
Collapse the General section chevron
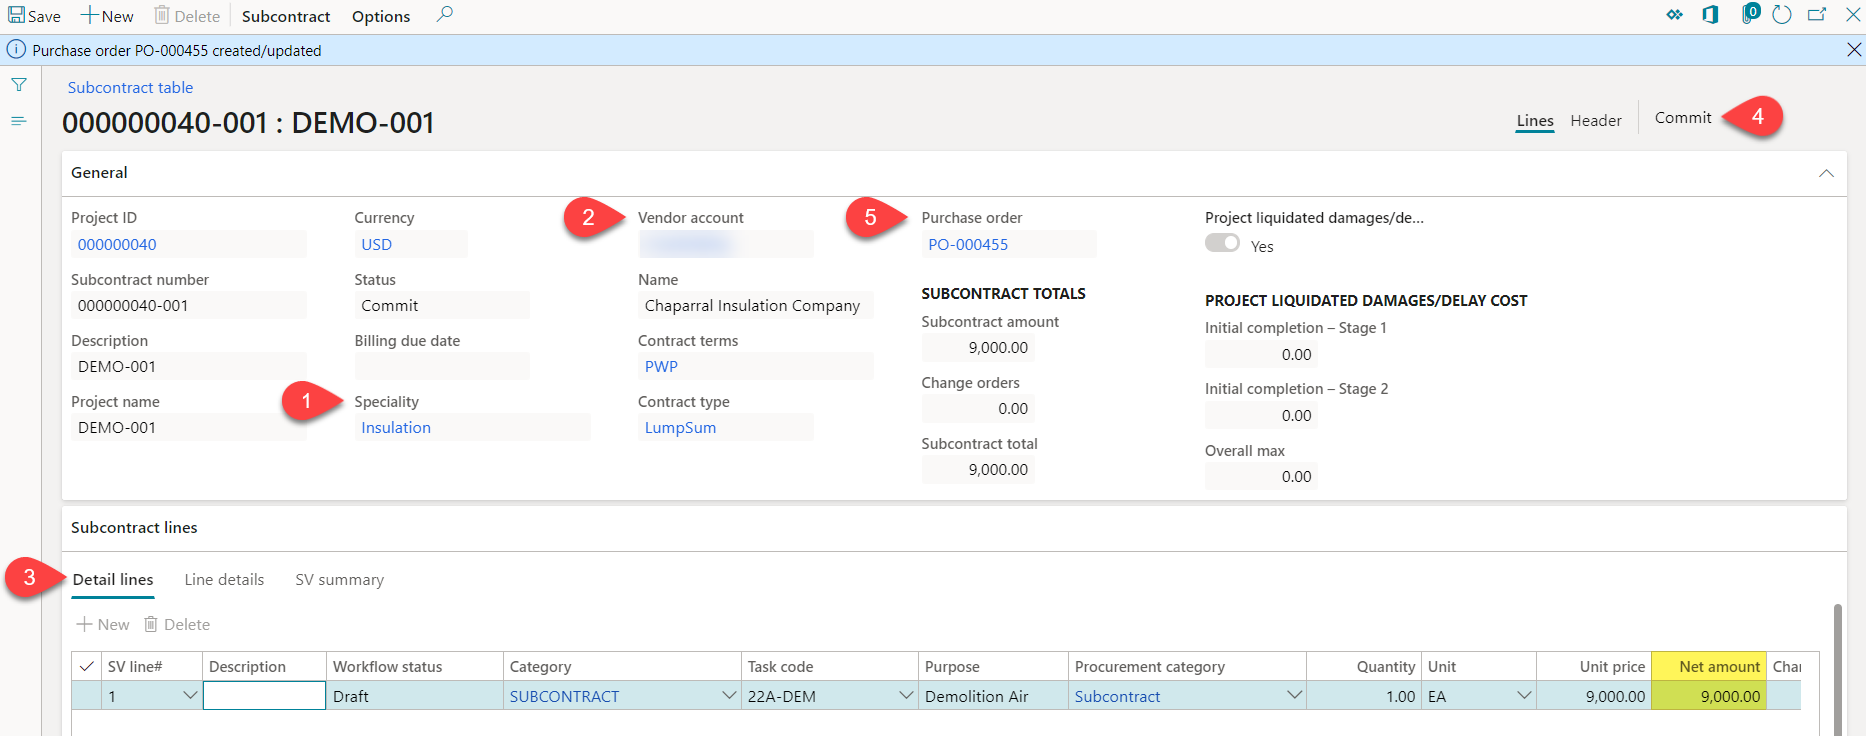coord(1826,173)
